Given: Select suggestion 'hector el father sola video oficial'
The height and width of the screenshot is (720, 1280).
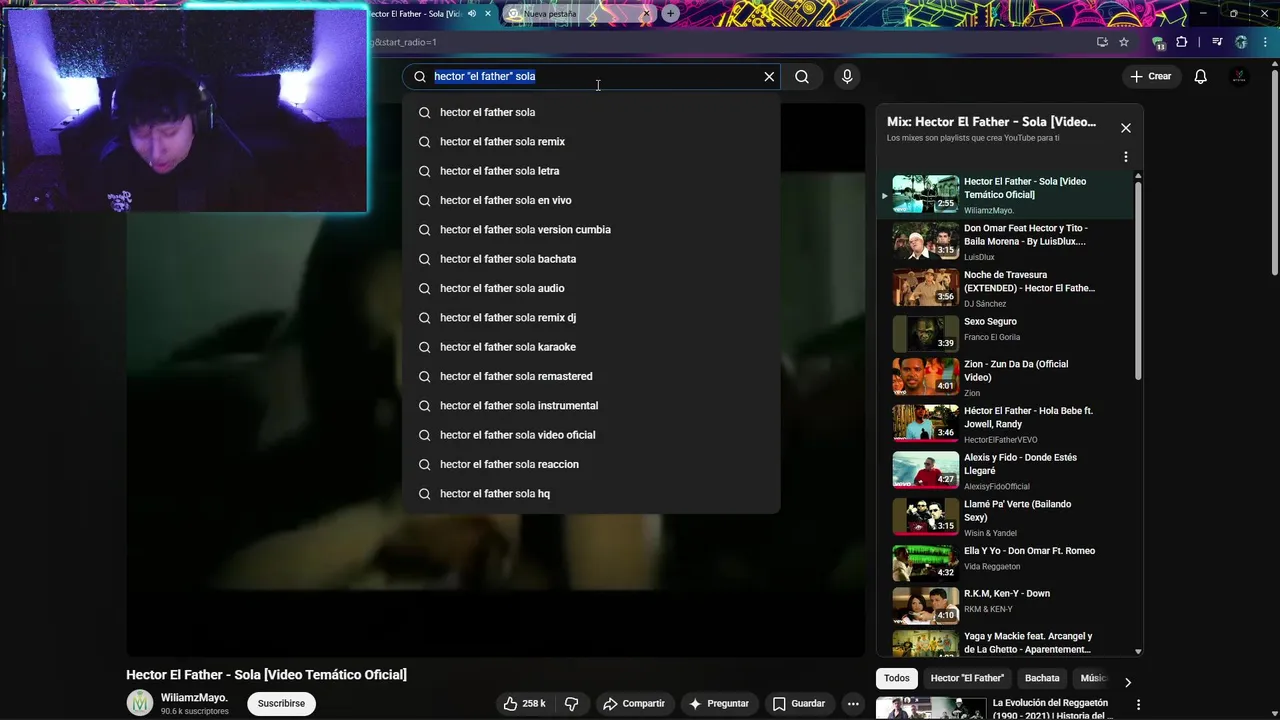Looking at the screenshot, I should tap(591, 435).
